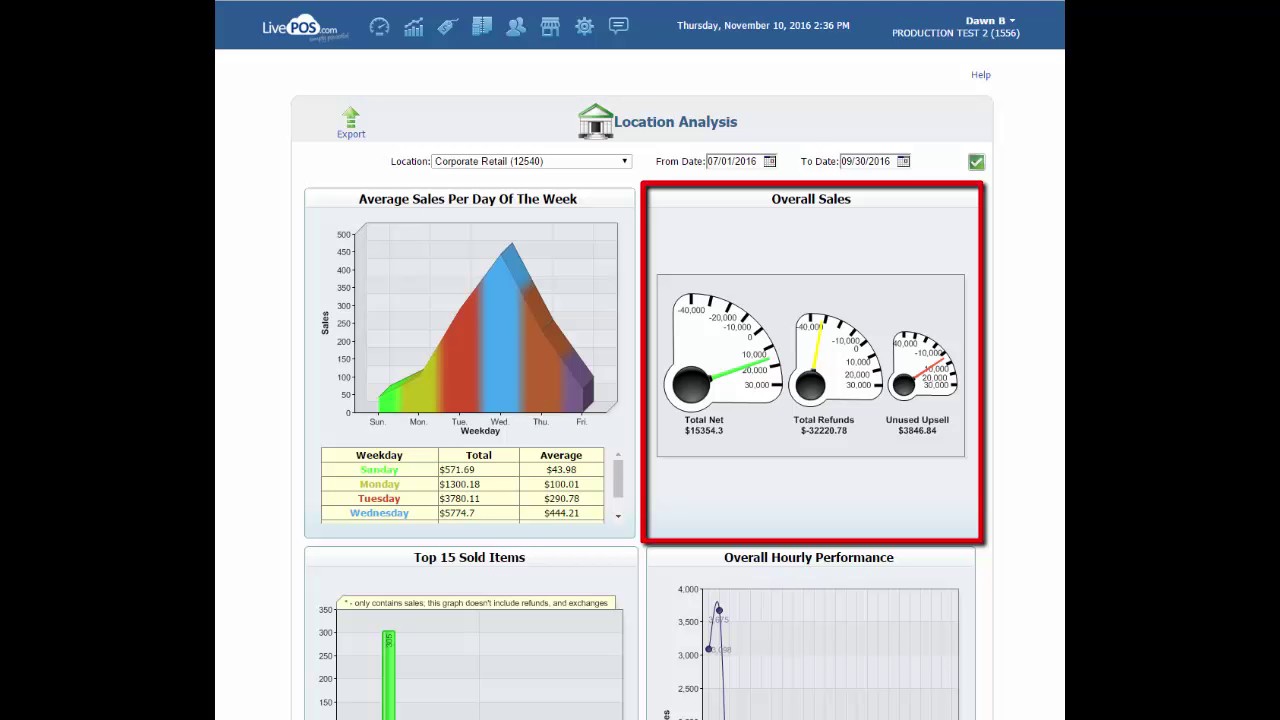Select the Wednesday row label
This screenshot has width=1280, height=720.
point(379,513)
